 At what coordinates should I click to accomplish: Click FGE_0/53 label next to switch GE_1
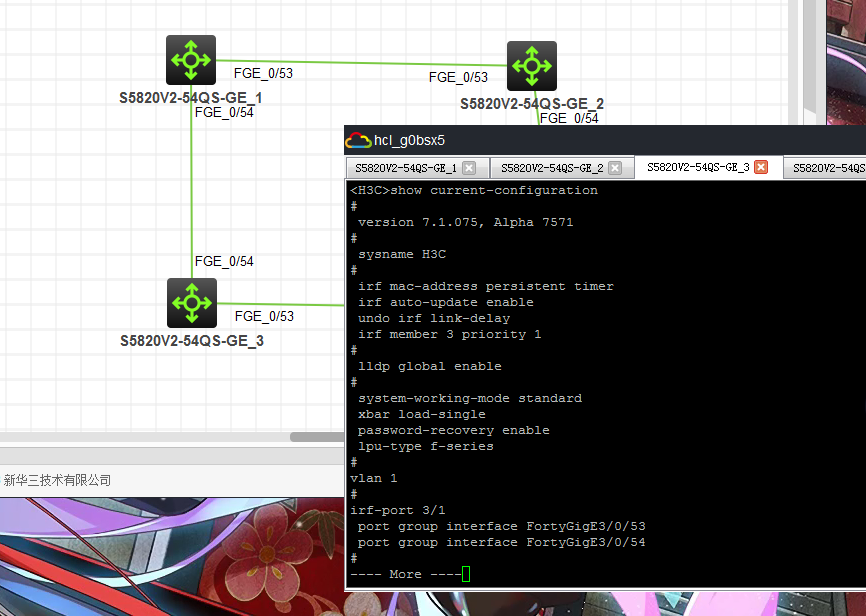tap(263, 73)
